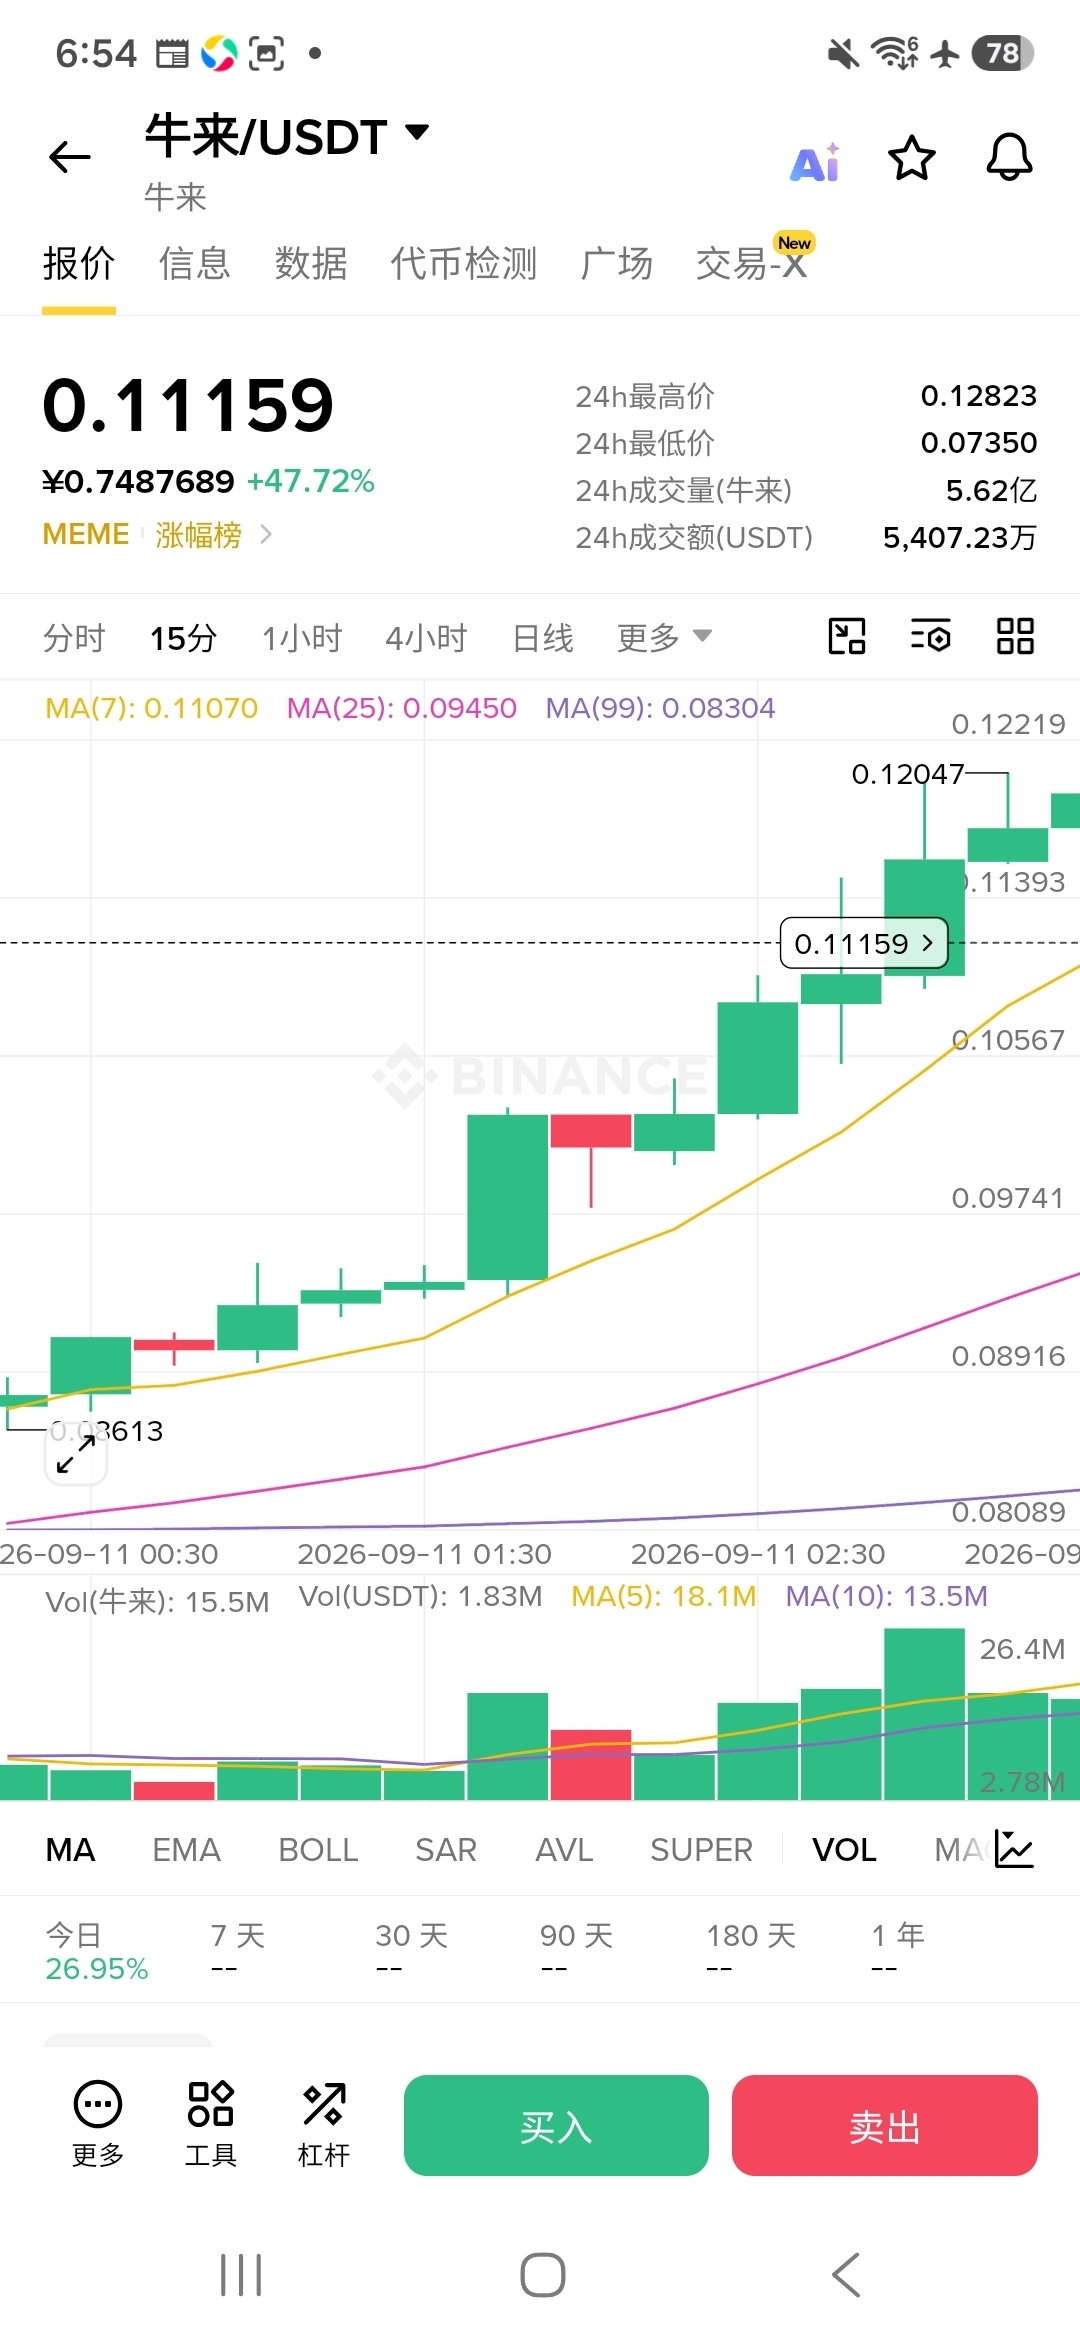Open 代币检测 tab
This screenshot has height=2340, width=1080.
pyautogui.click(x=464, y=264)
